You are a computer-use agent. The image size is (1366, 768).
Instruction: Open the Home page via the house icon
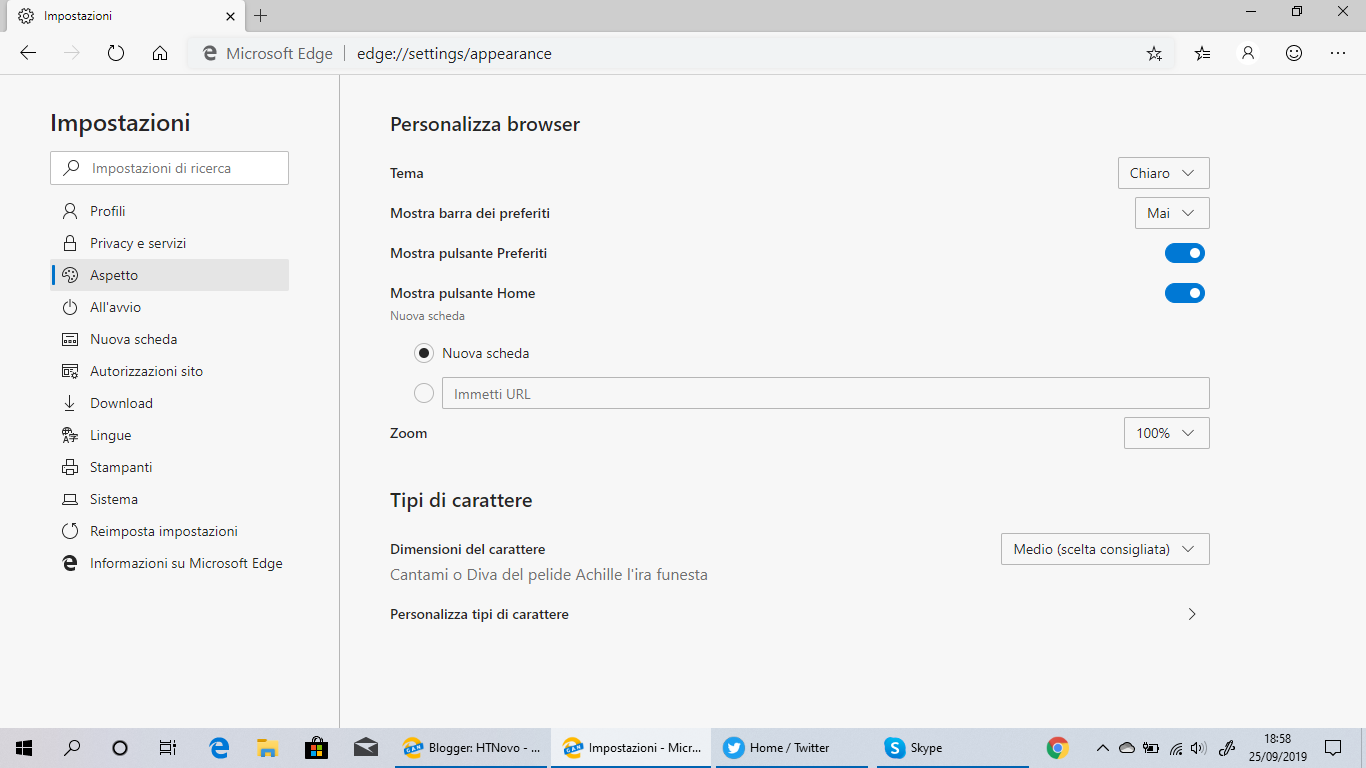click(x=160, y=54)
